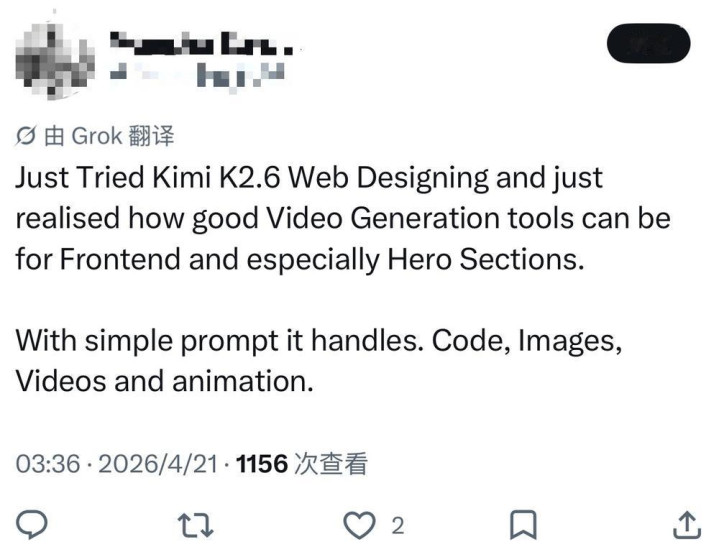Click the 03:36 timestamp
This screenshot has height=552, width=719.
click(48, 464)
